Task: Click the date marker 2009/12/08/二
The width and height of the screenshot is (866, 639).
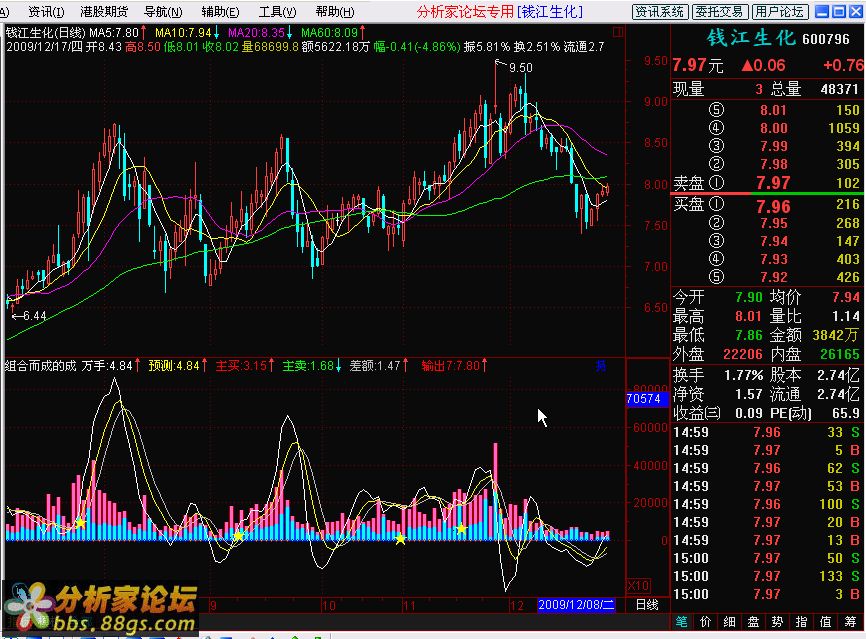Action: pyautogui.click(x=576, y=605)
